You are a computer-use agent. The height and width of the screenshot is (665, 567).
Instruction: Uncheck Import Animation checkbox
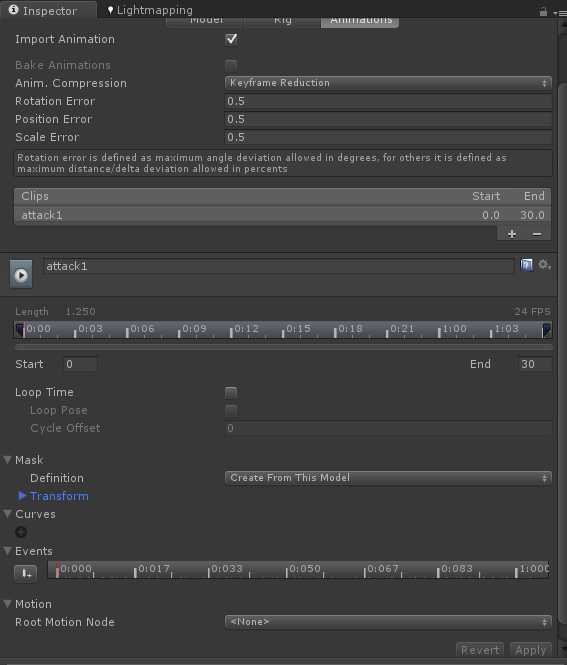tap(231, 39)
